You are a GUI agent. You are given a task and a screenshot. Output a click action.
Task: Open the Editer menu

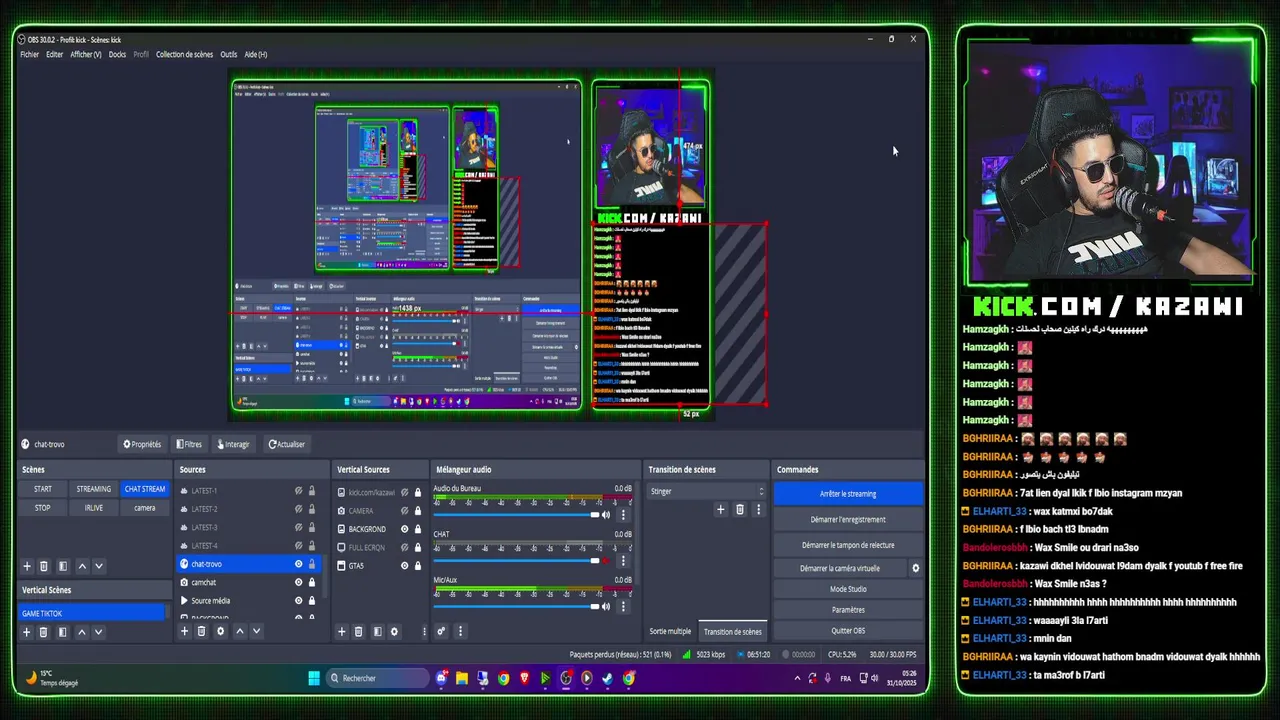54,54
